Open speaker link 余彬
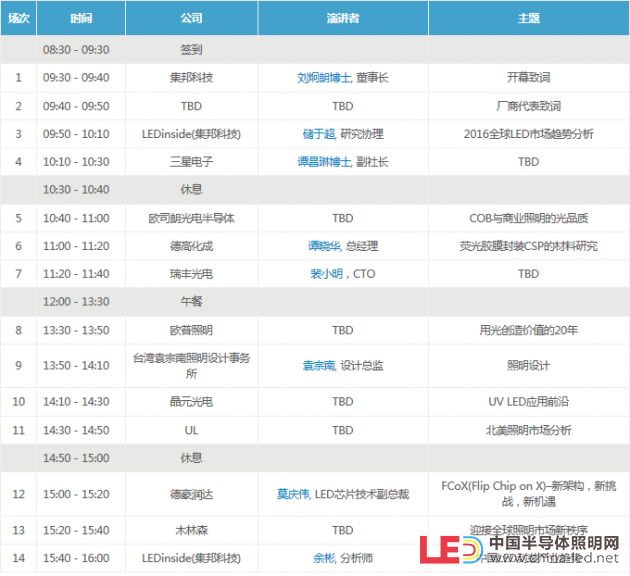This screenshot has height=576, width=630. [324, 558]
